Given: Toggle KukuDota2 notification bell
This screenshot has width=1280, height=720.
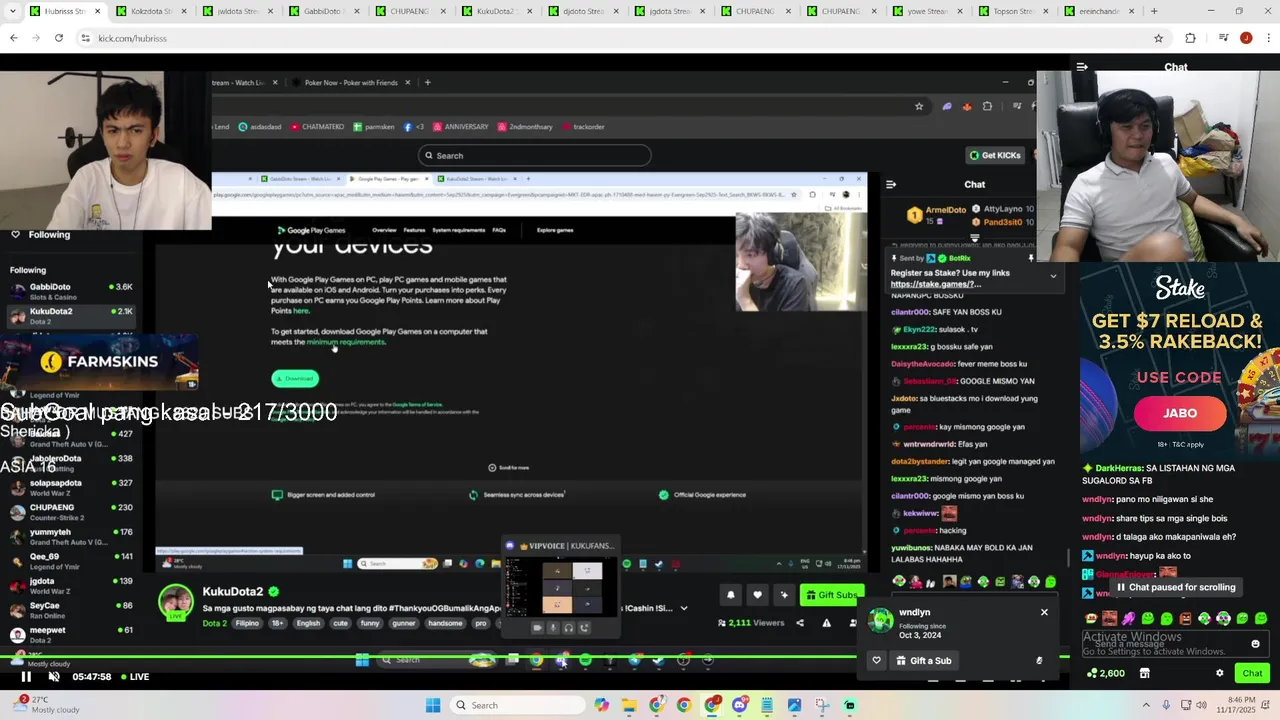Looking at the screenshot, I should tap(730, 595).
